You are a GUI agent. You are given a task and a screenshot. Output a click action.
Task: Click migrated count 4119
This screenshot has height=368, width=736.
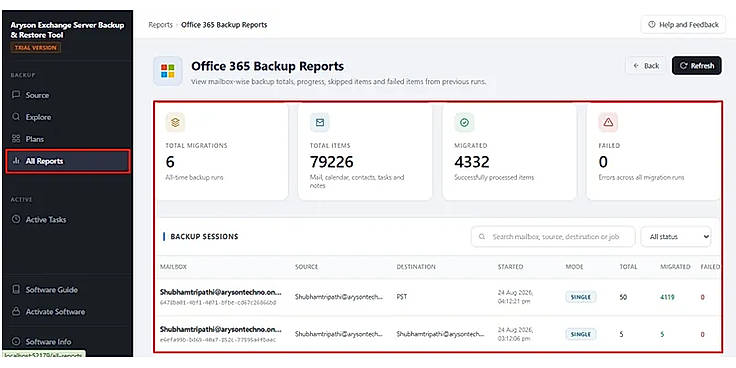(x=667, y=297)
